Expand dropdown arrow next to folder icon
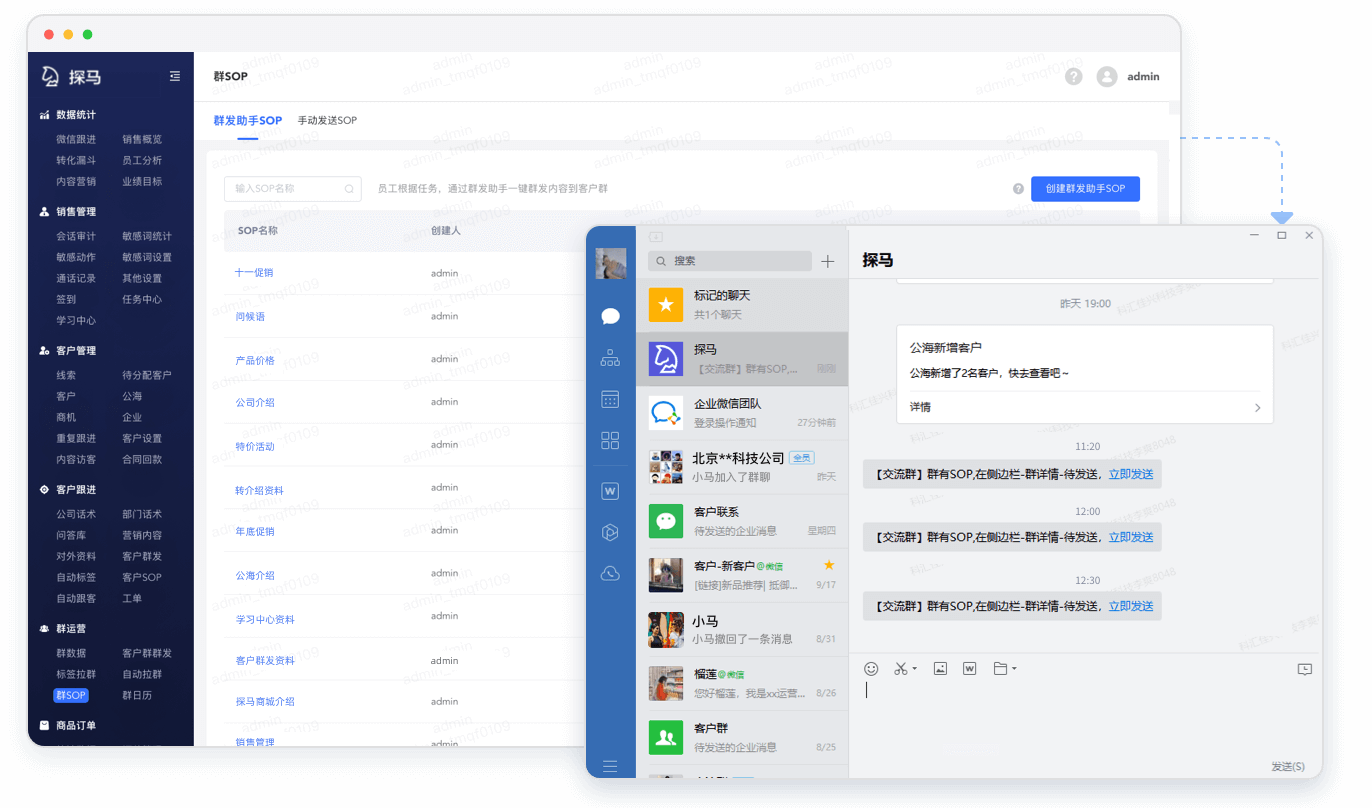 coord(1014,669)
